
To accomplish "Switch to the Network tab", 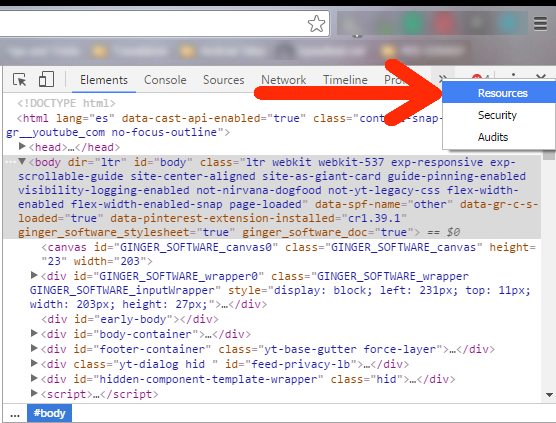I will click(x=283, y=80).
